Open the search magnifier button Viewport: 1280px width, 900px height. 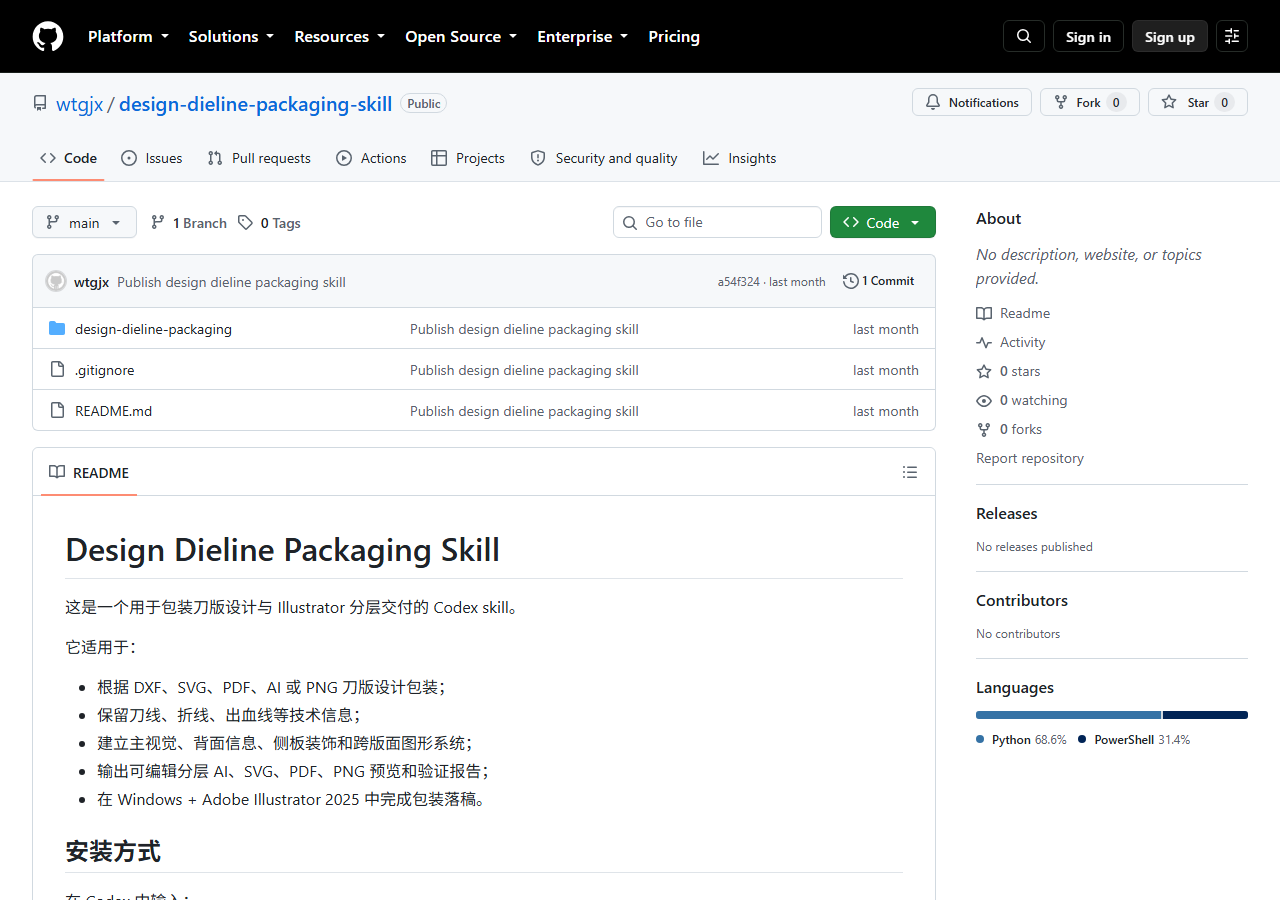(1024, 36)
